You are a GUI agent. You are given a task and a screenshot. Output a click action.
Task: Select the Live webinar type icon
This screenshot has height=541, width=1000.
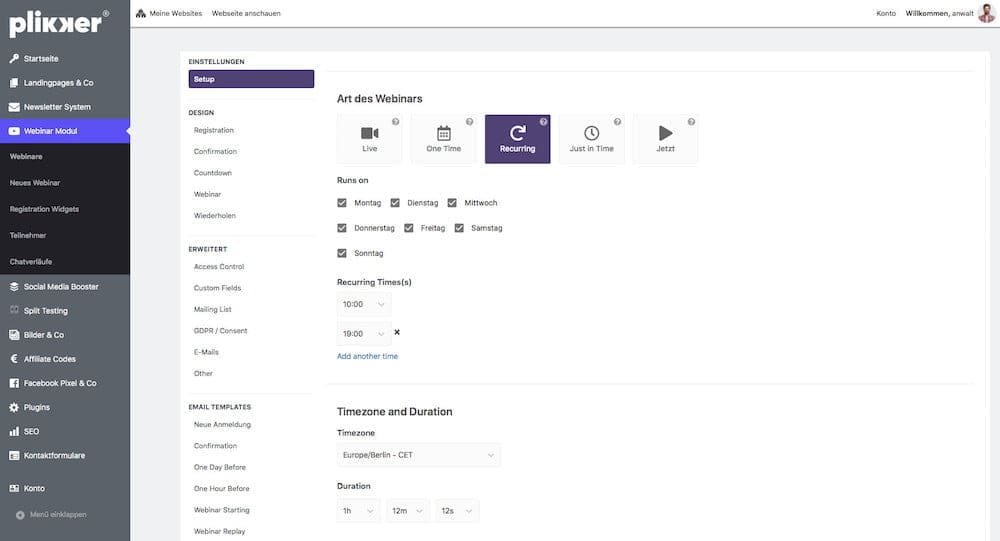pos(369,134)
